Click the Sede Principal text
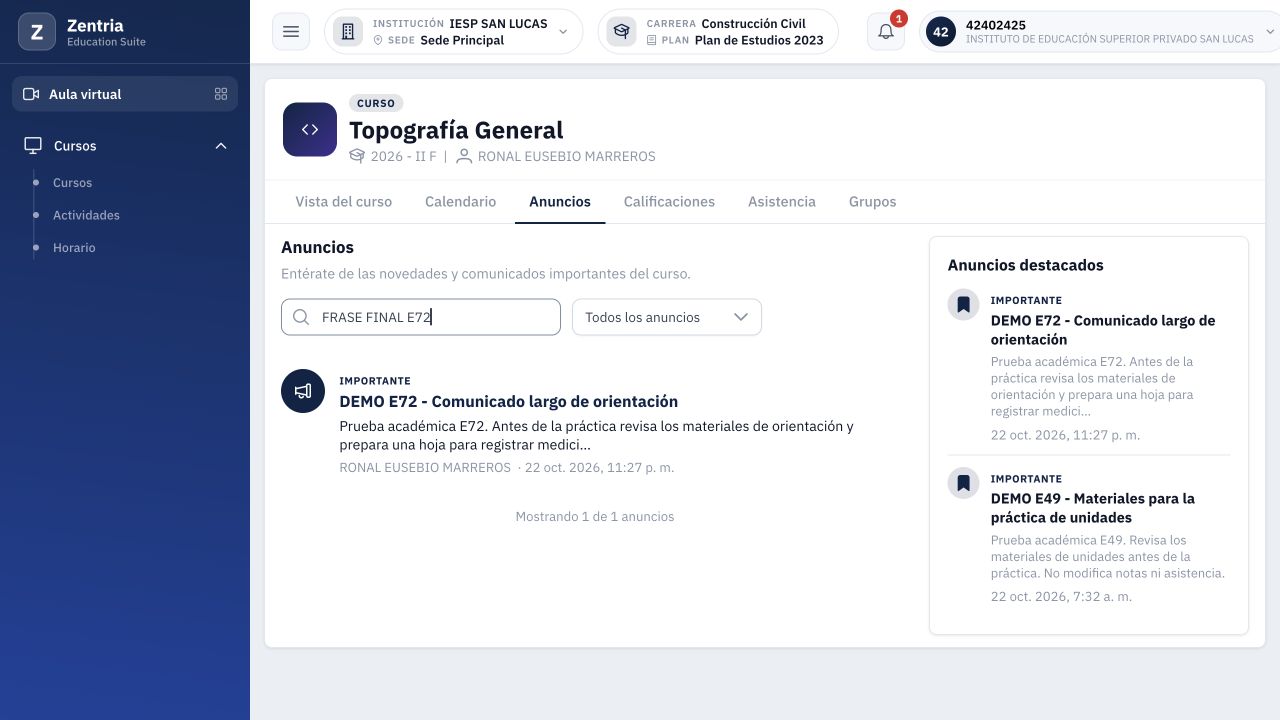1280x720 pixels. point(462,40)
